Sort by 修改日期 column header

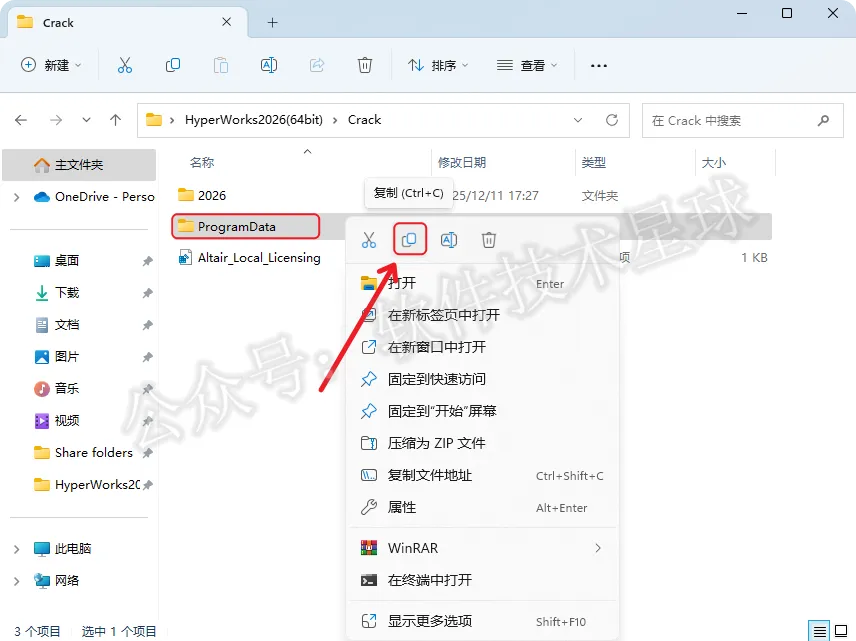pos(462,163)
